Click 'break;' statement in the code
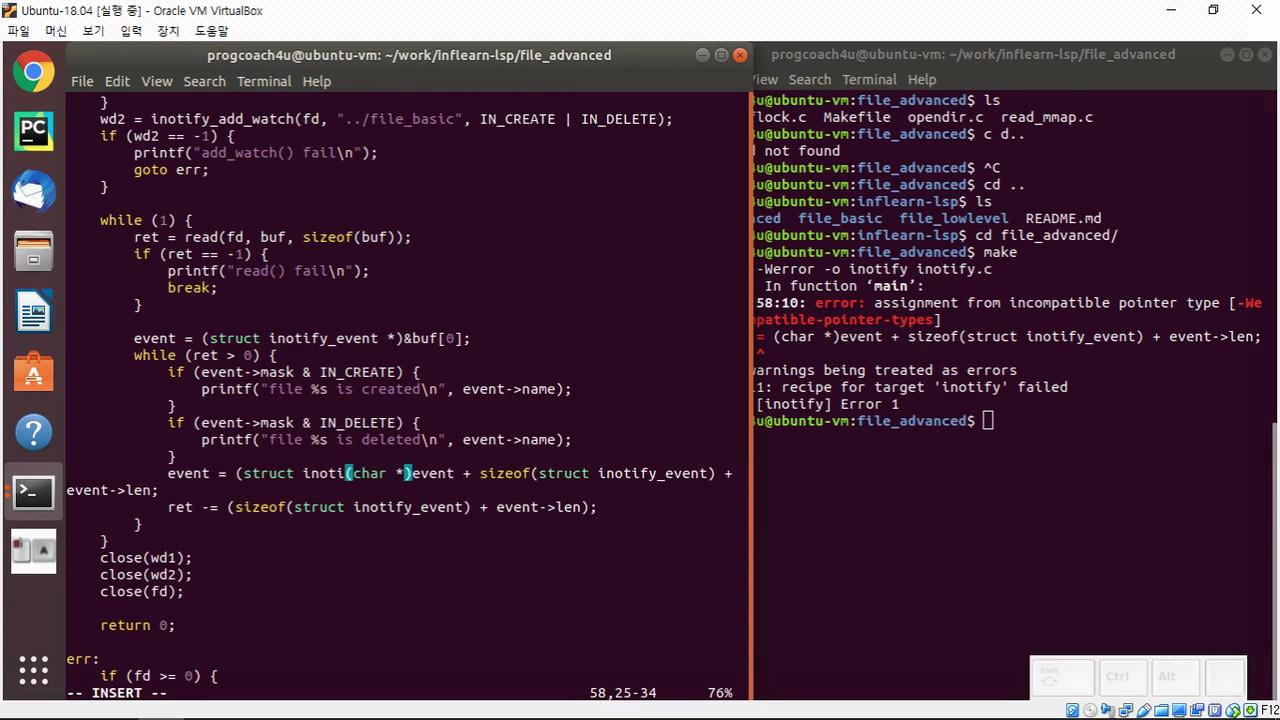The height and width of the screenshot is (720, 1280). (x=192, y=287)
